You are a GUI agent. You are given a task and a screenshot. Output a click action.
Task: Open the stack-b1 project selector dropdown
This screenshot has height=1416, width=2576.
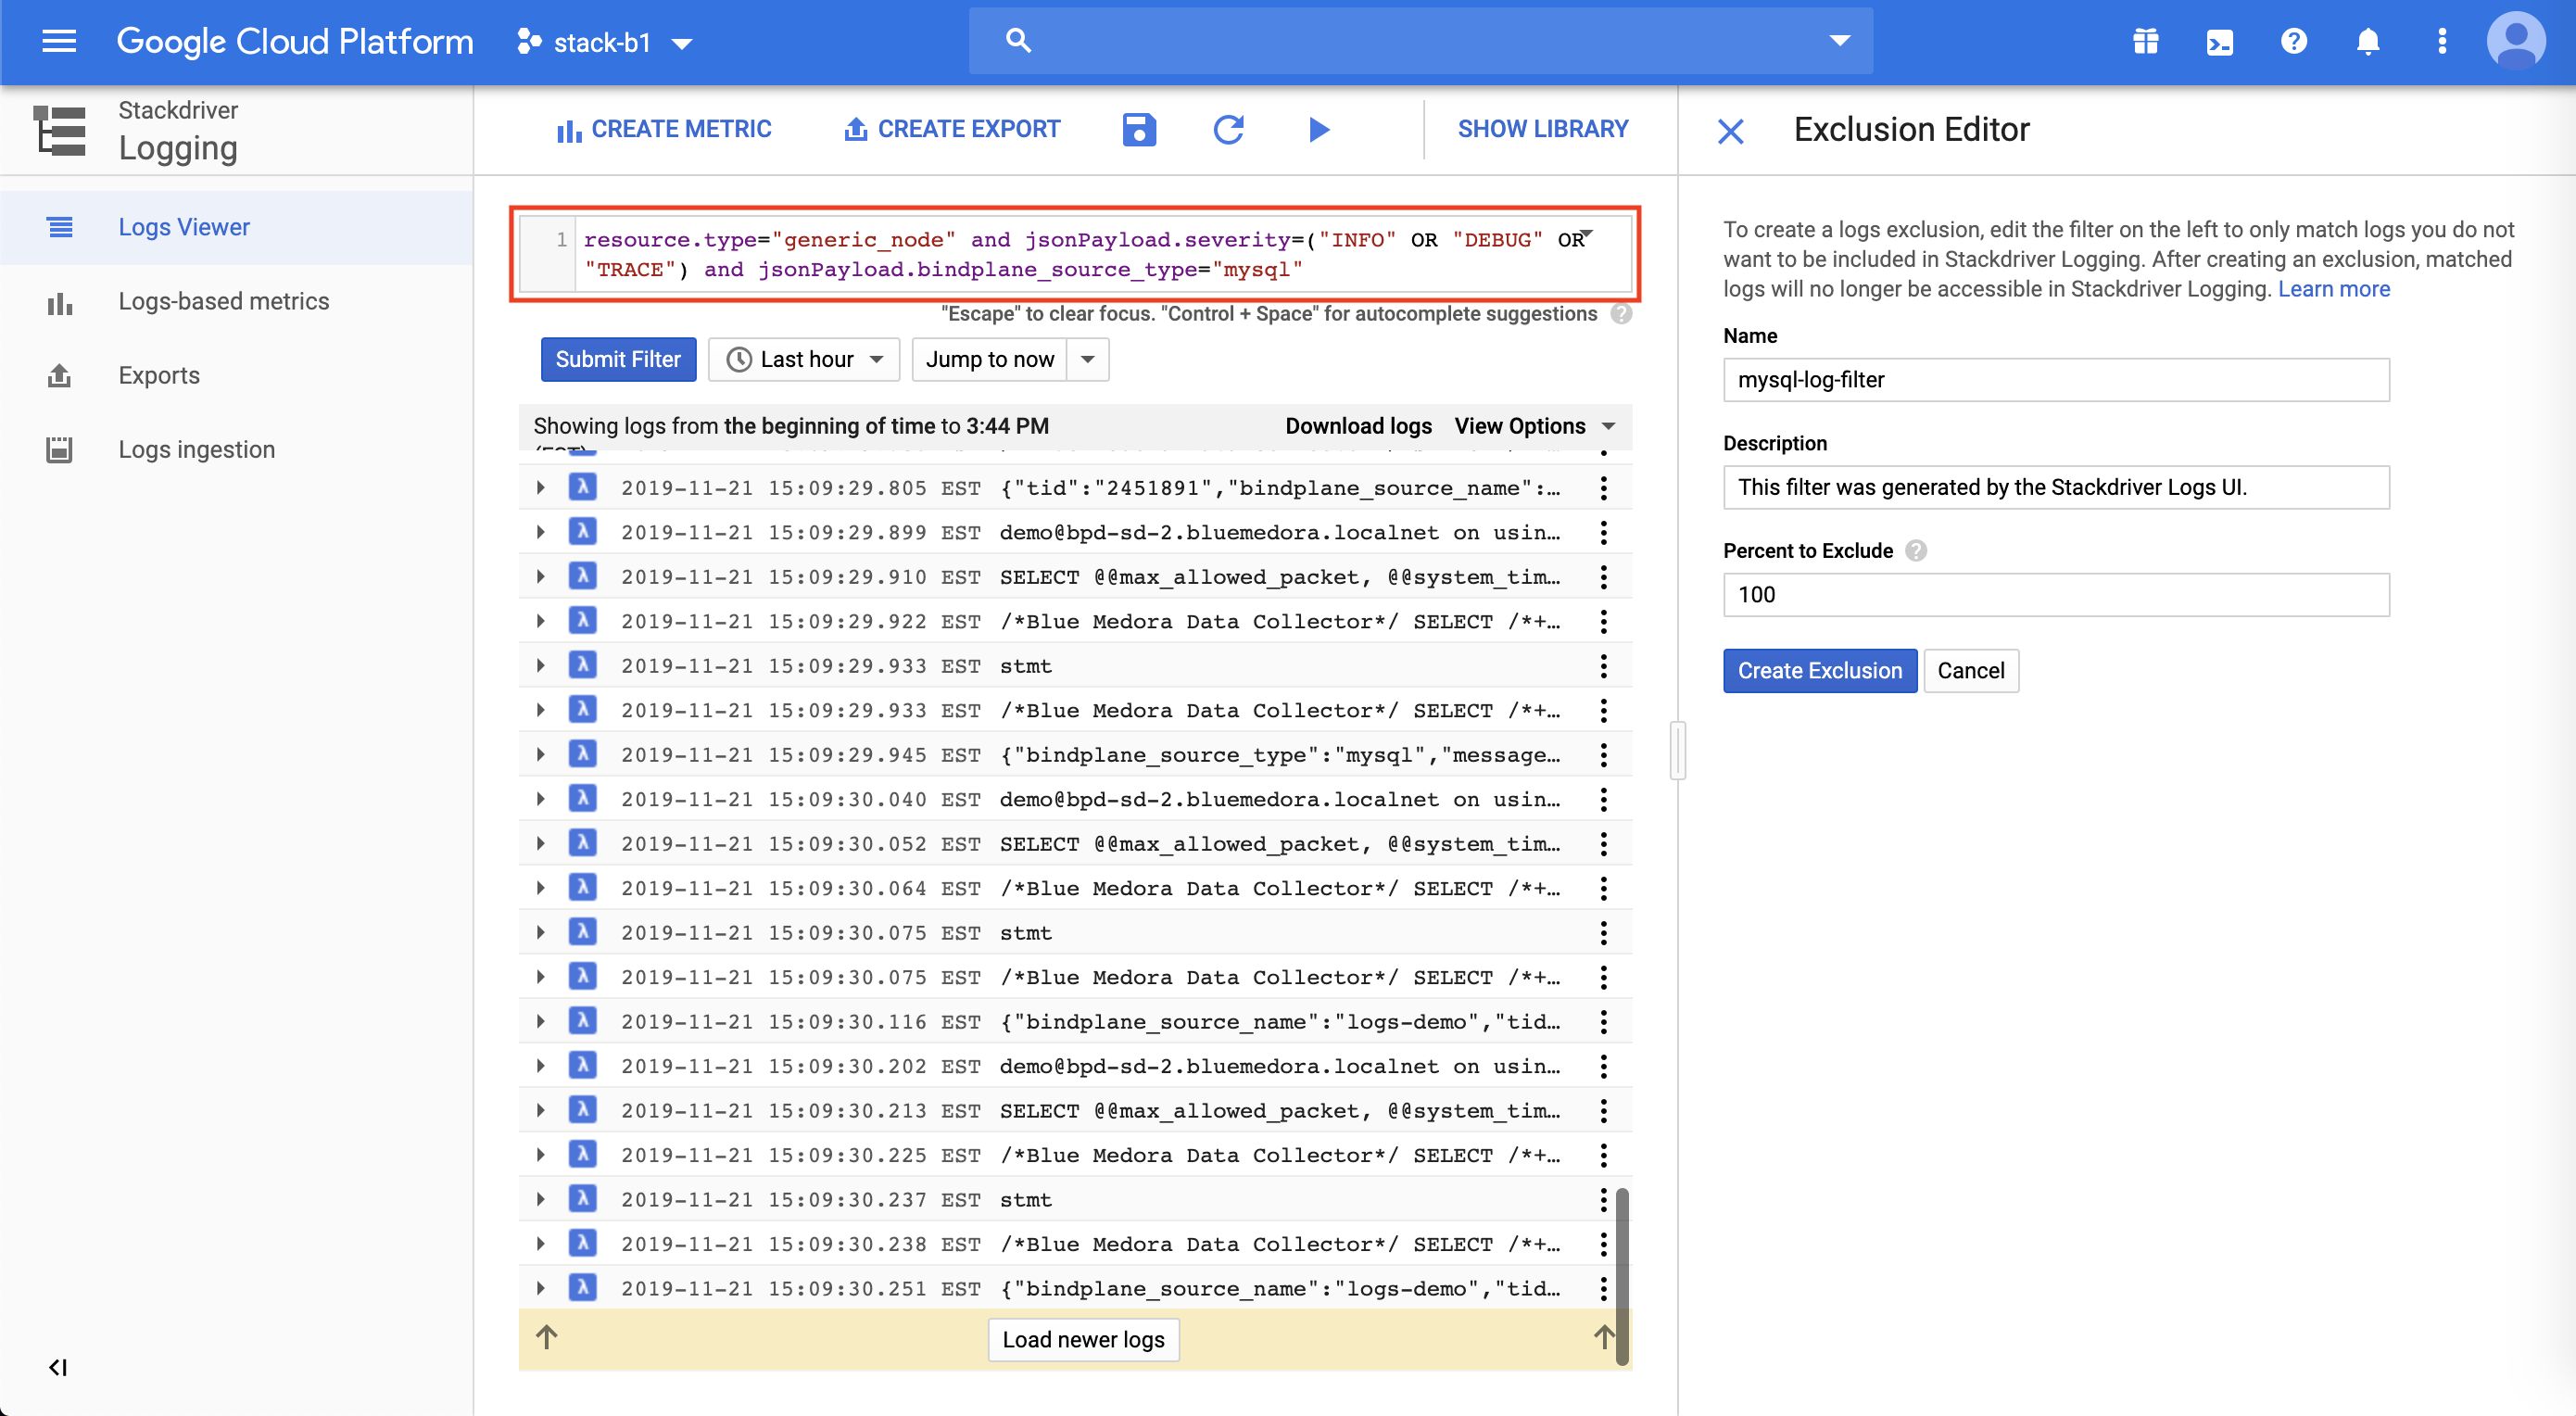point(604,43)
